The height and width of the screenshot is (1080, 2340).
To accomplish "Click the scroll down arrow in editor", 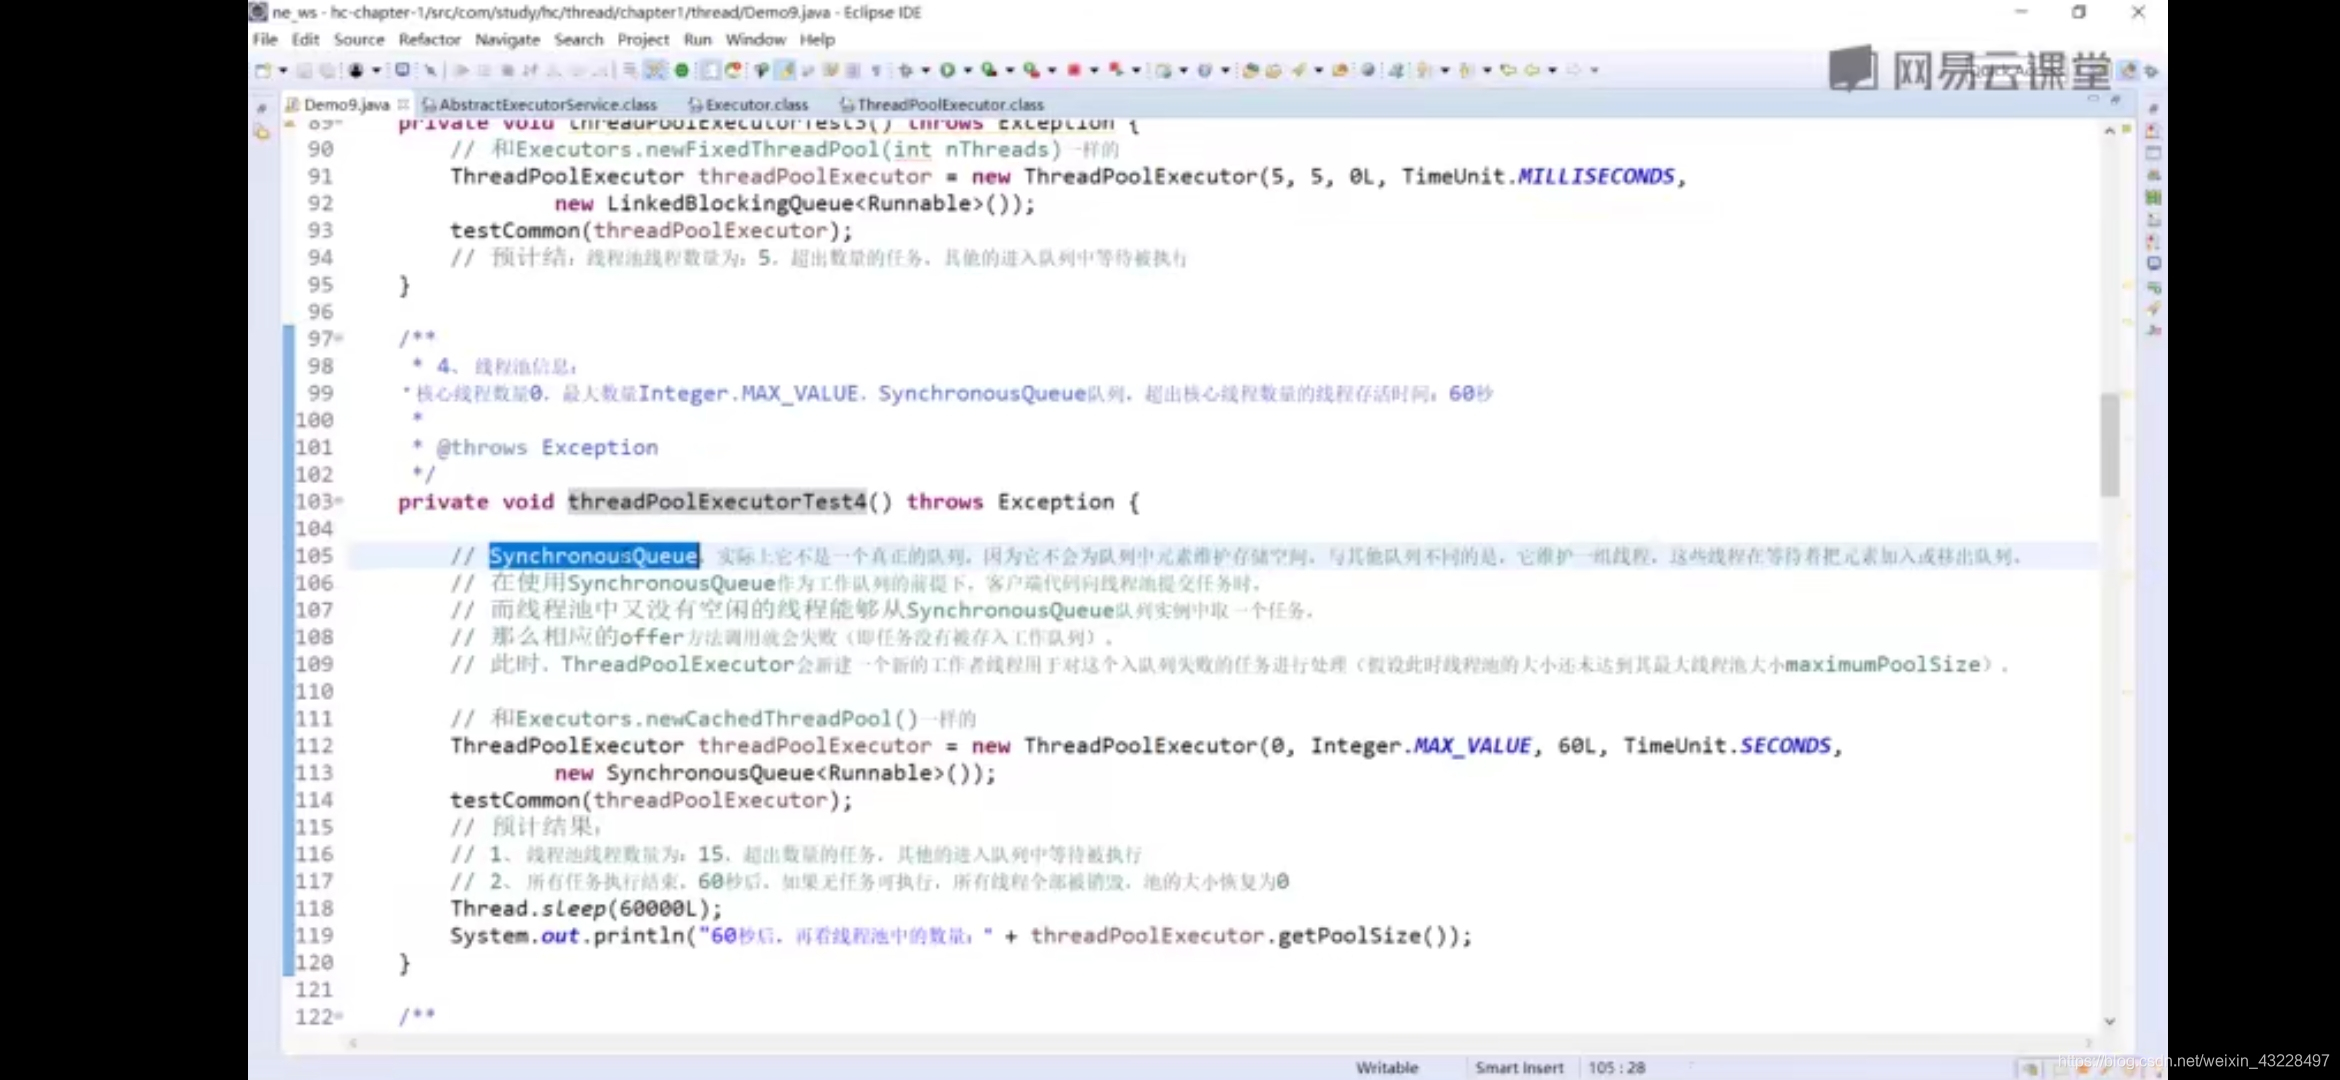I will click(x=2109, y=1021).
